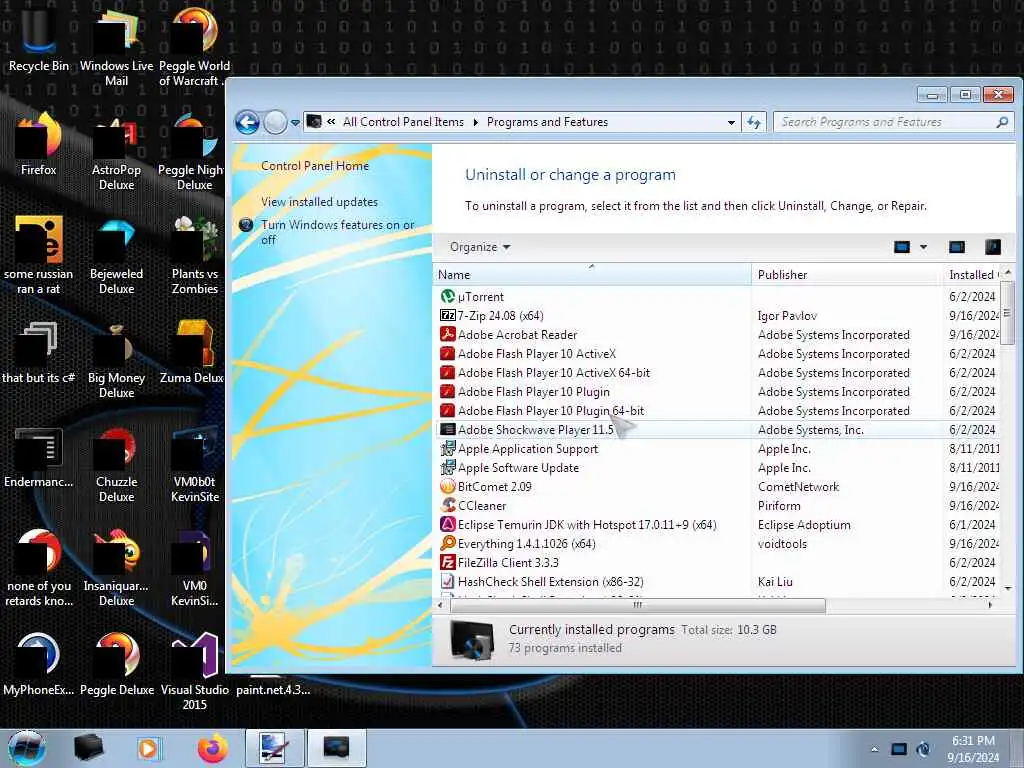
Task: Click the change view icon in toolbar
Action: click(x=902, y=247)
